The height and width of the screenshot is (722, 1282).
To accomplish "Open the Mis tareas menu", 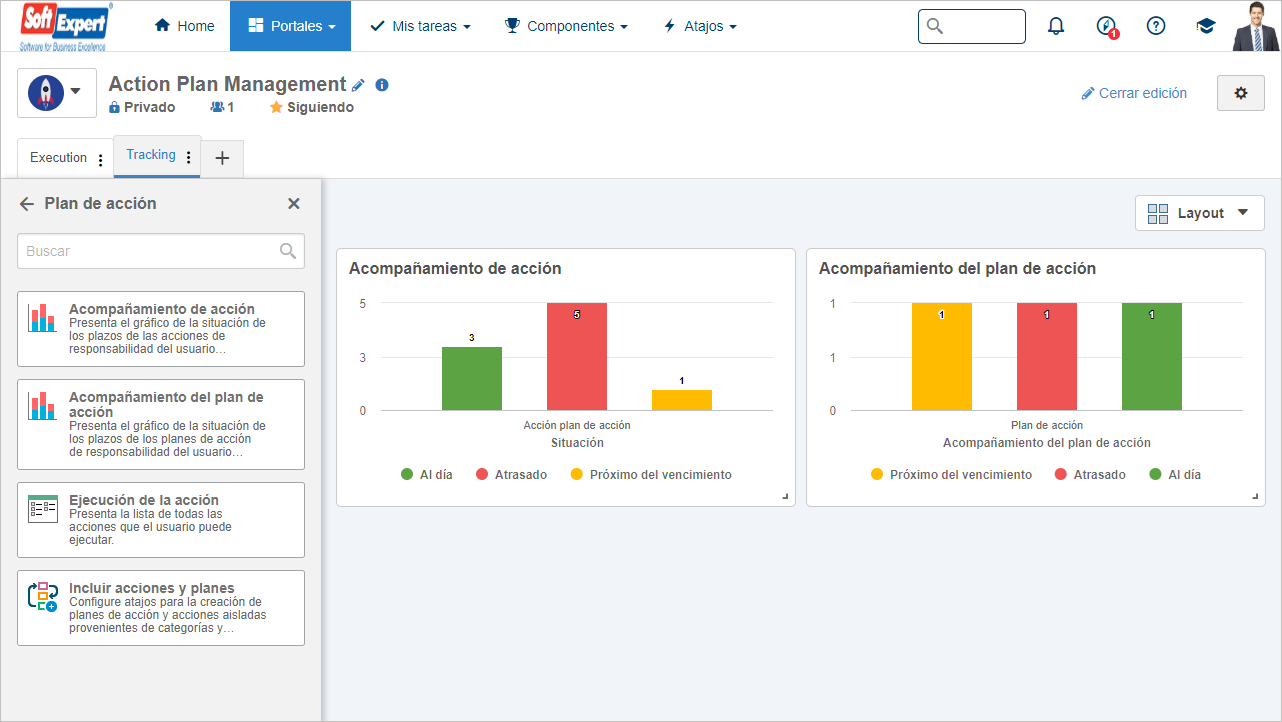I will (420, 26).
